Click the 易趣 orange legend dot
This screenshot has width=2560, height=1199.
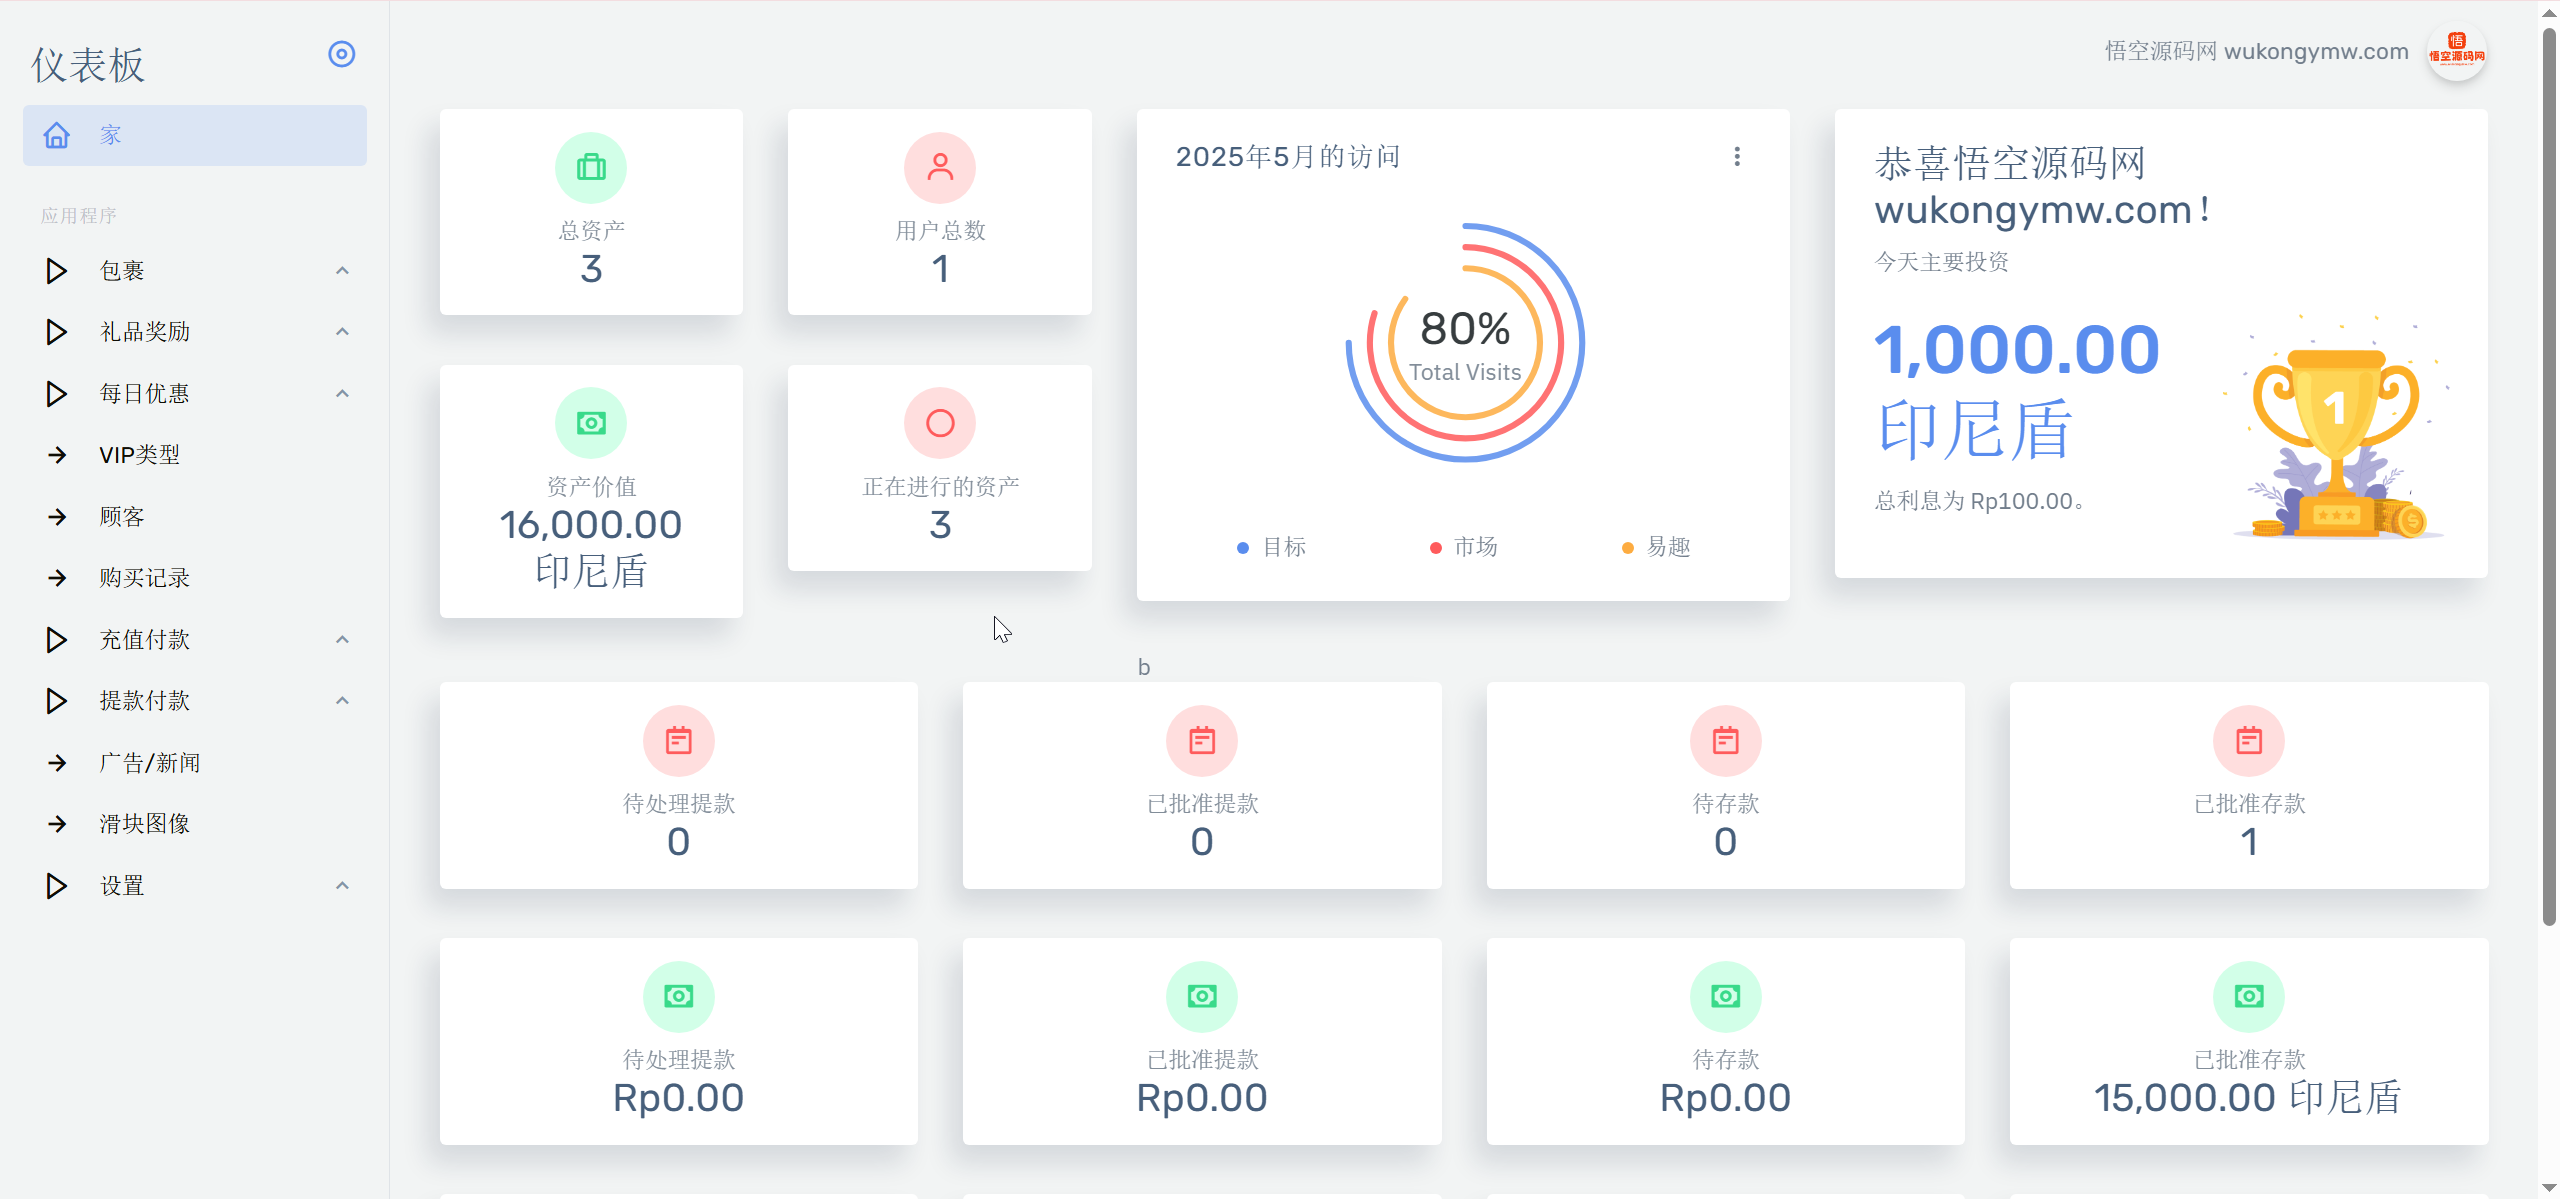click(1628, 548)
